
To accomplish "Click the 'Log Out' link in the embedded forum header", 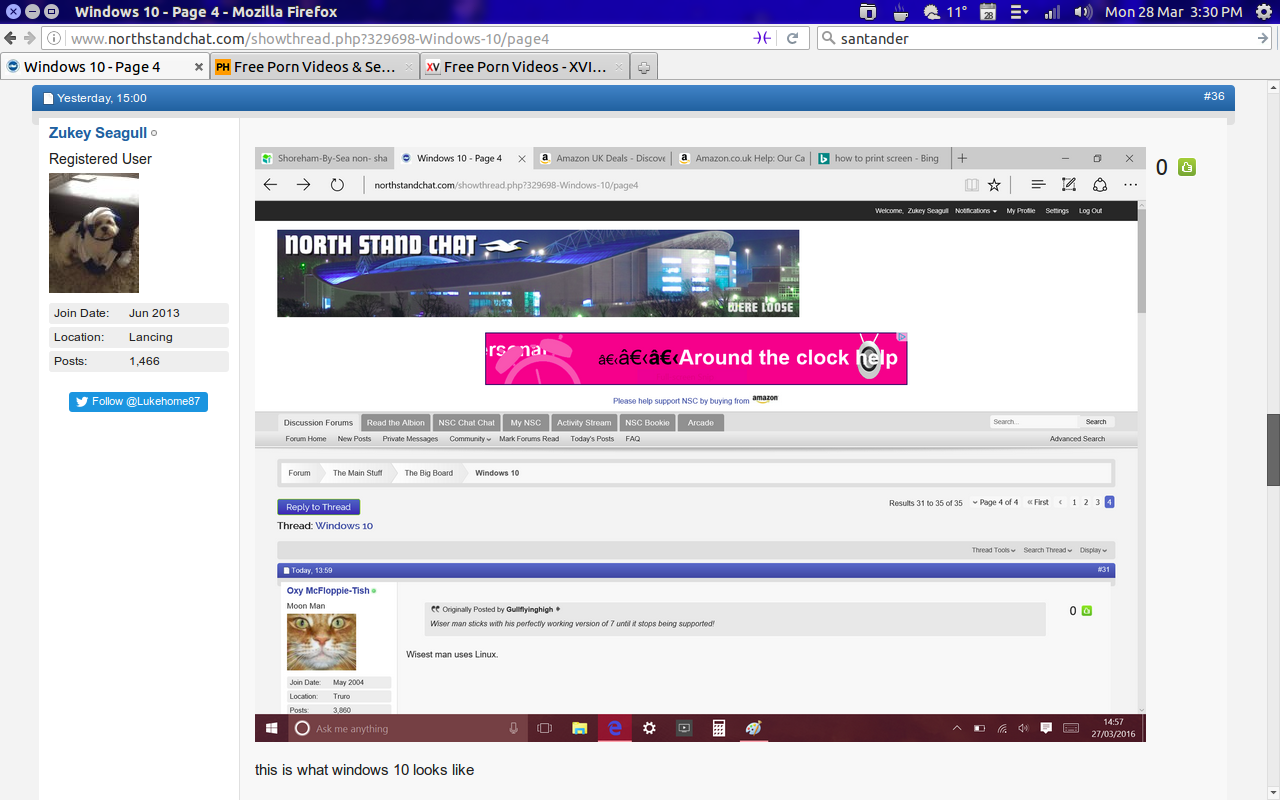I will [x=1090, y=211].
